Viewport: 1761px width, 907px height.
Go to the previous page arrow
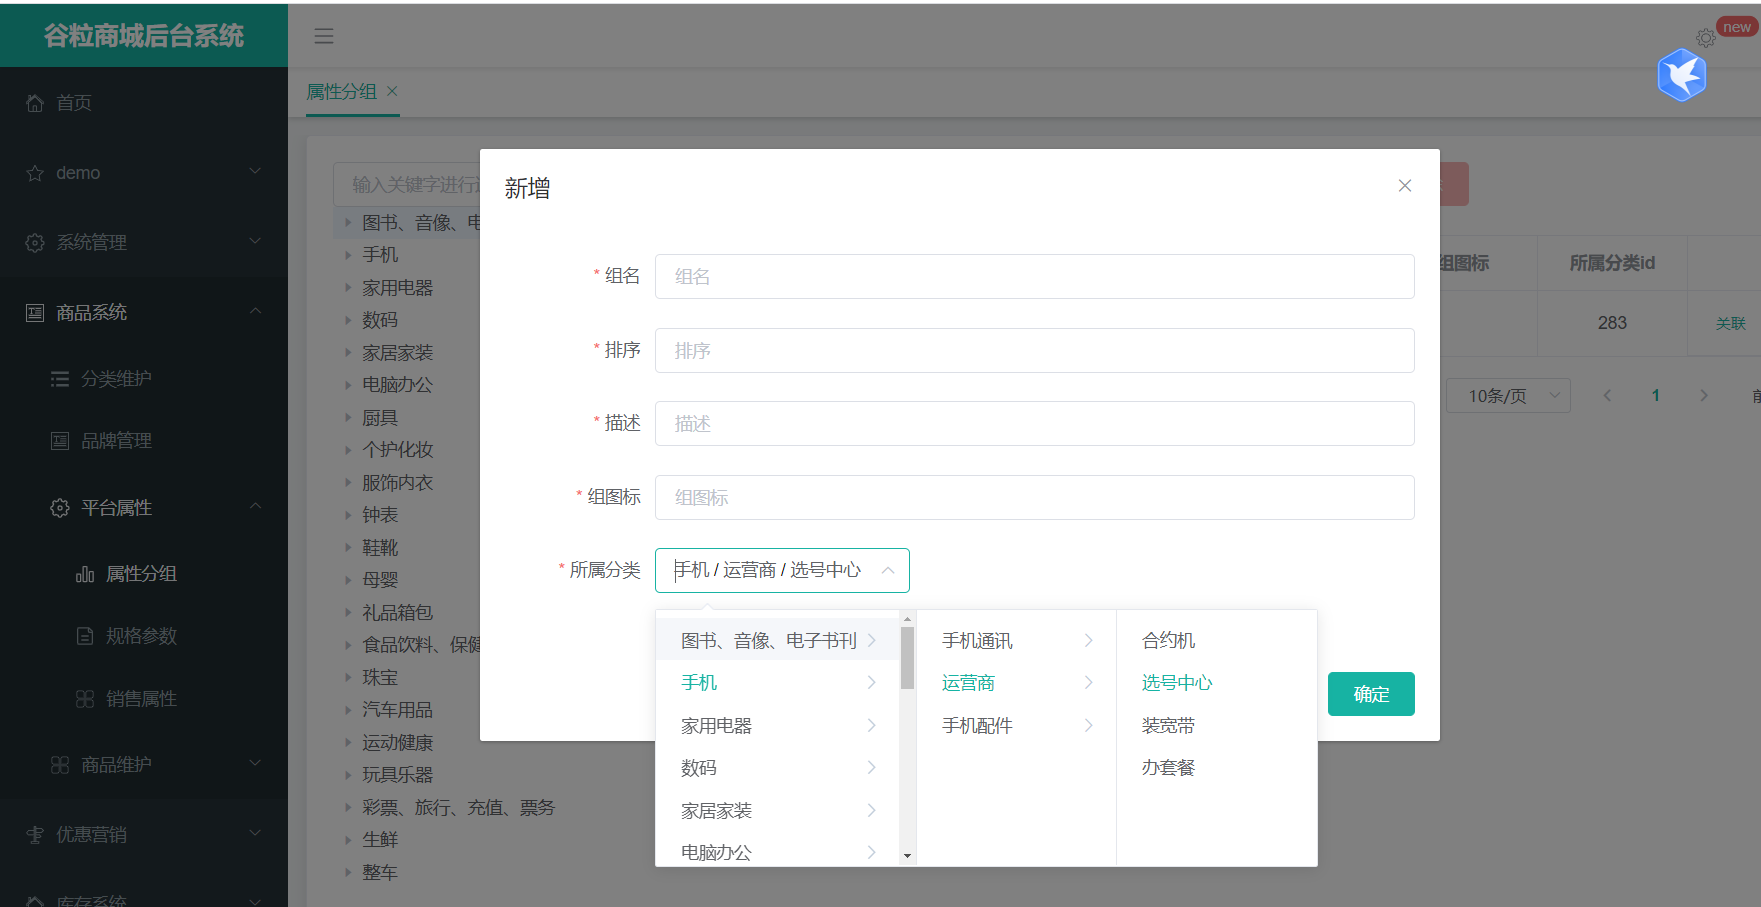coord(1607,396)
